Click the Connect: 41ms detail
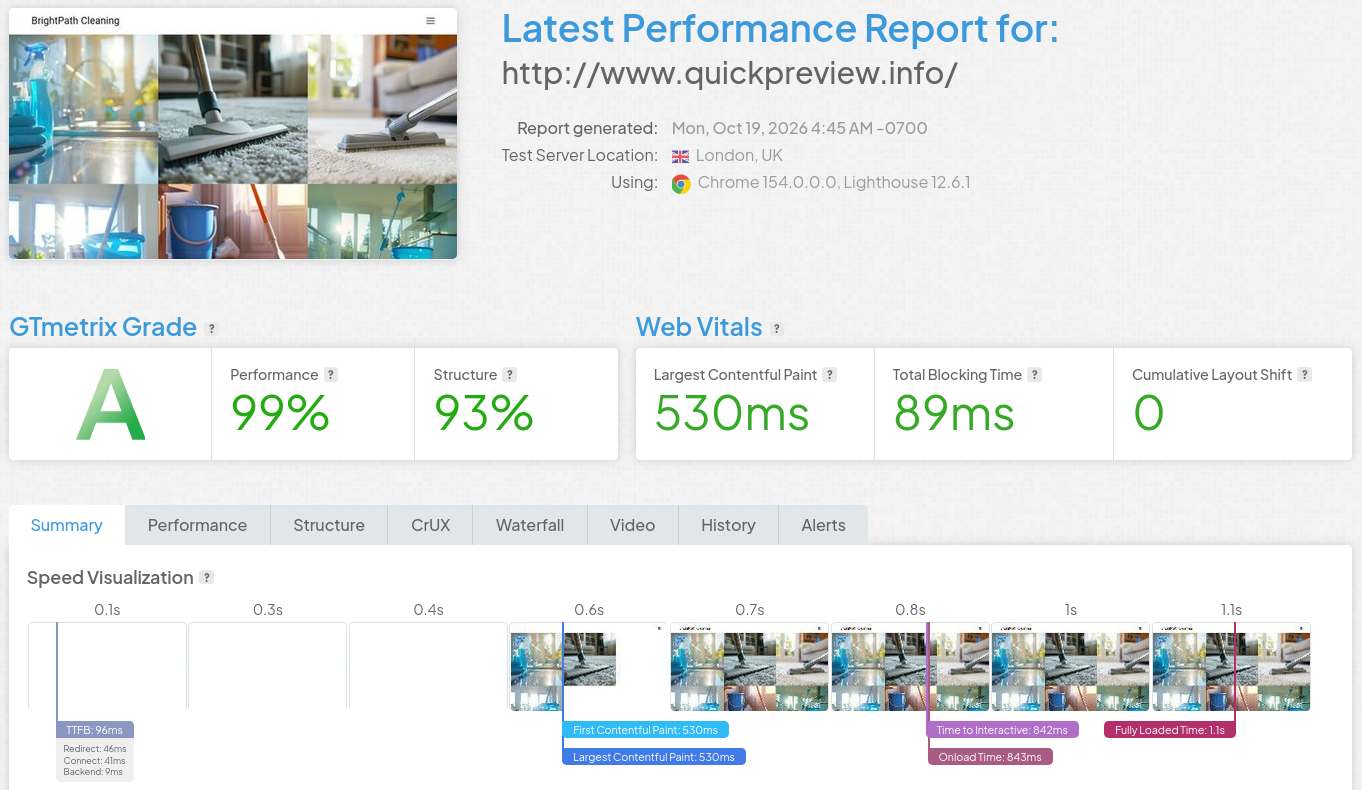The height and width of the screenshot is (790, 1362). [95, 761]
